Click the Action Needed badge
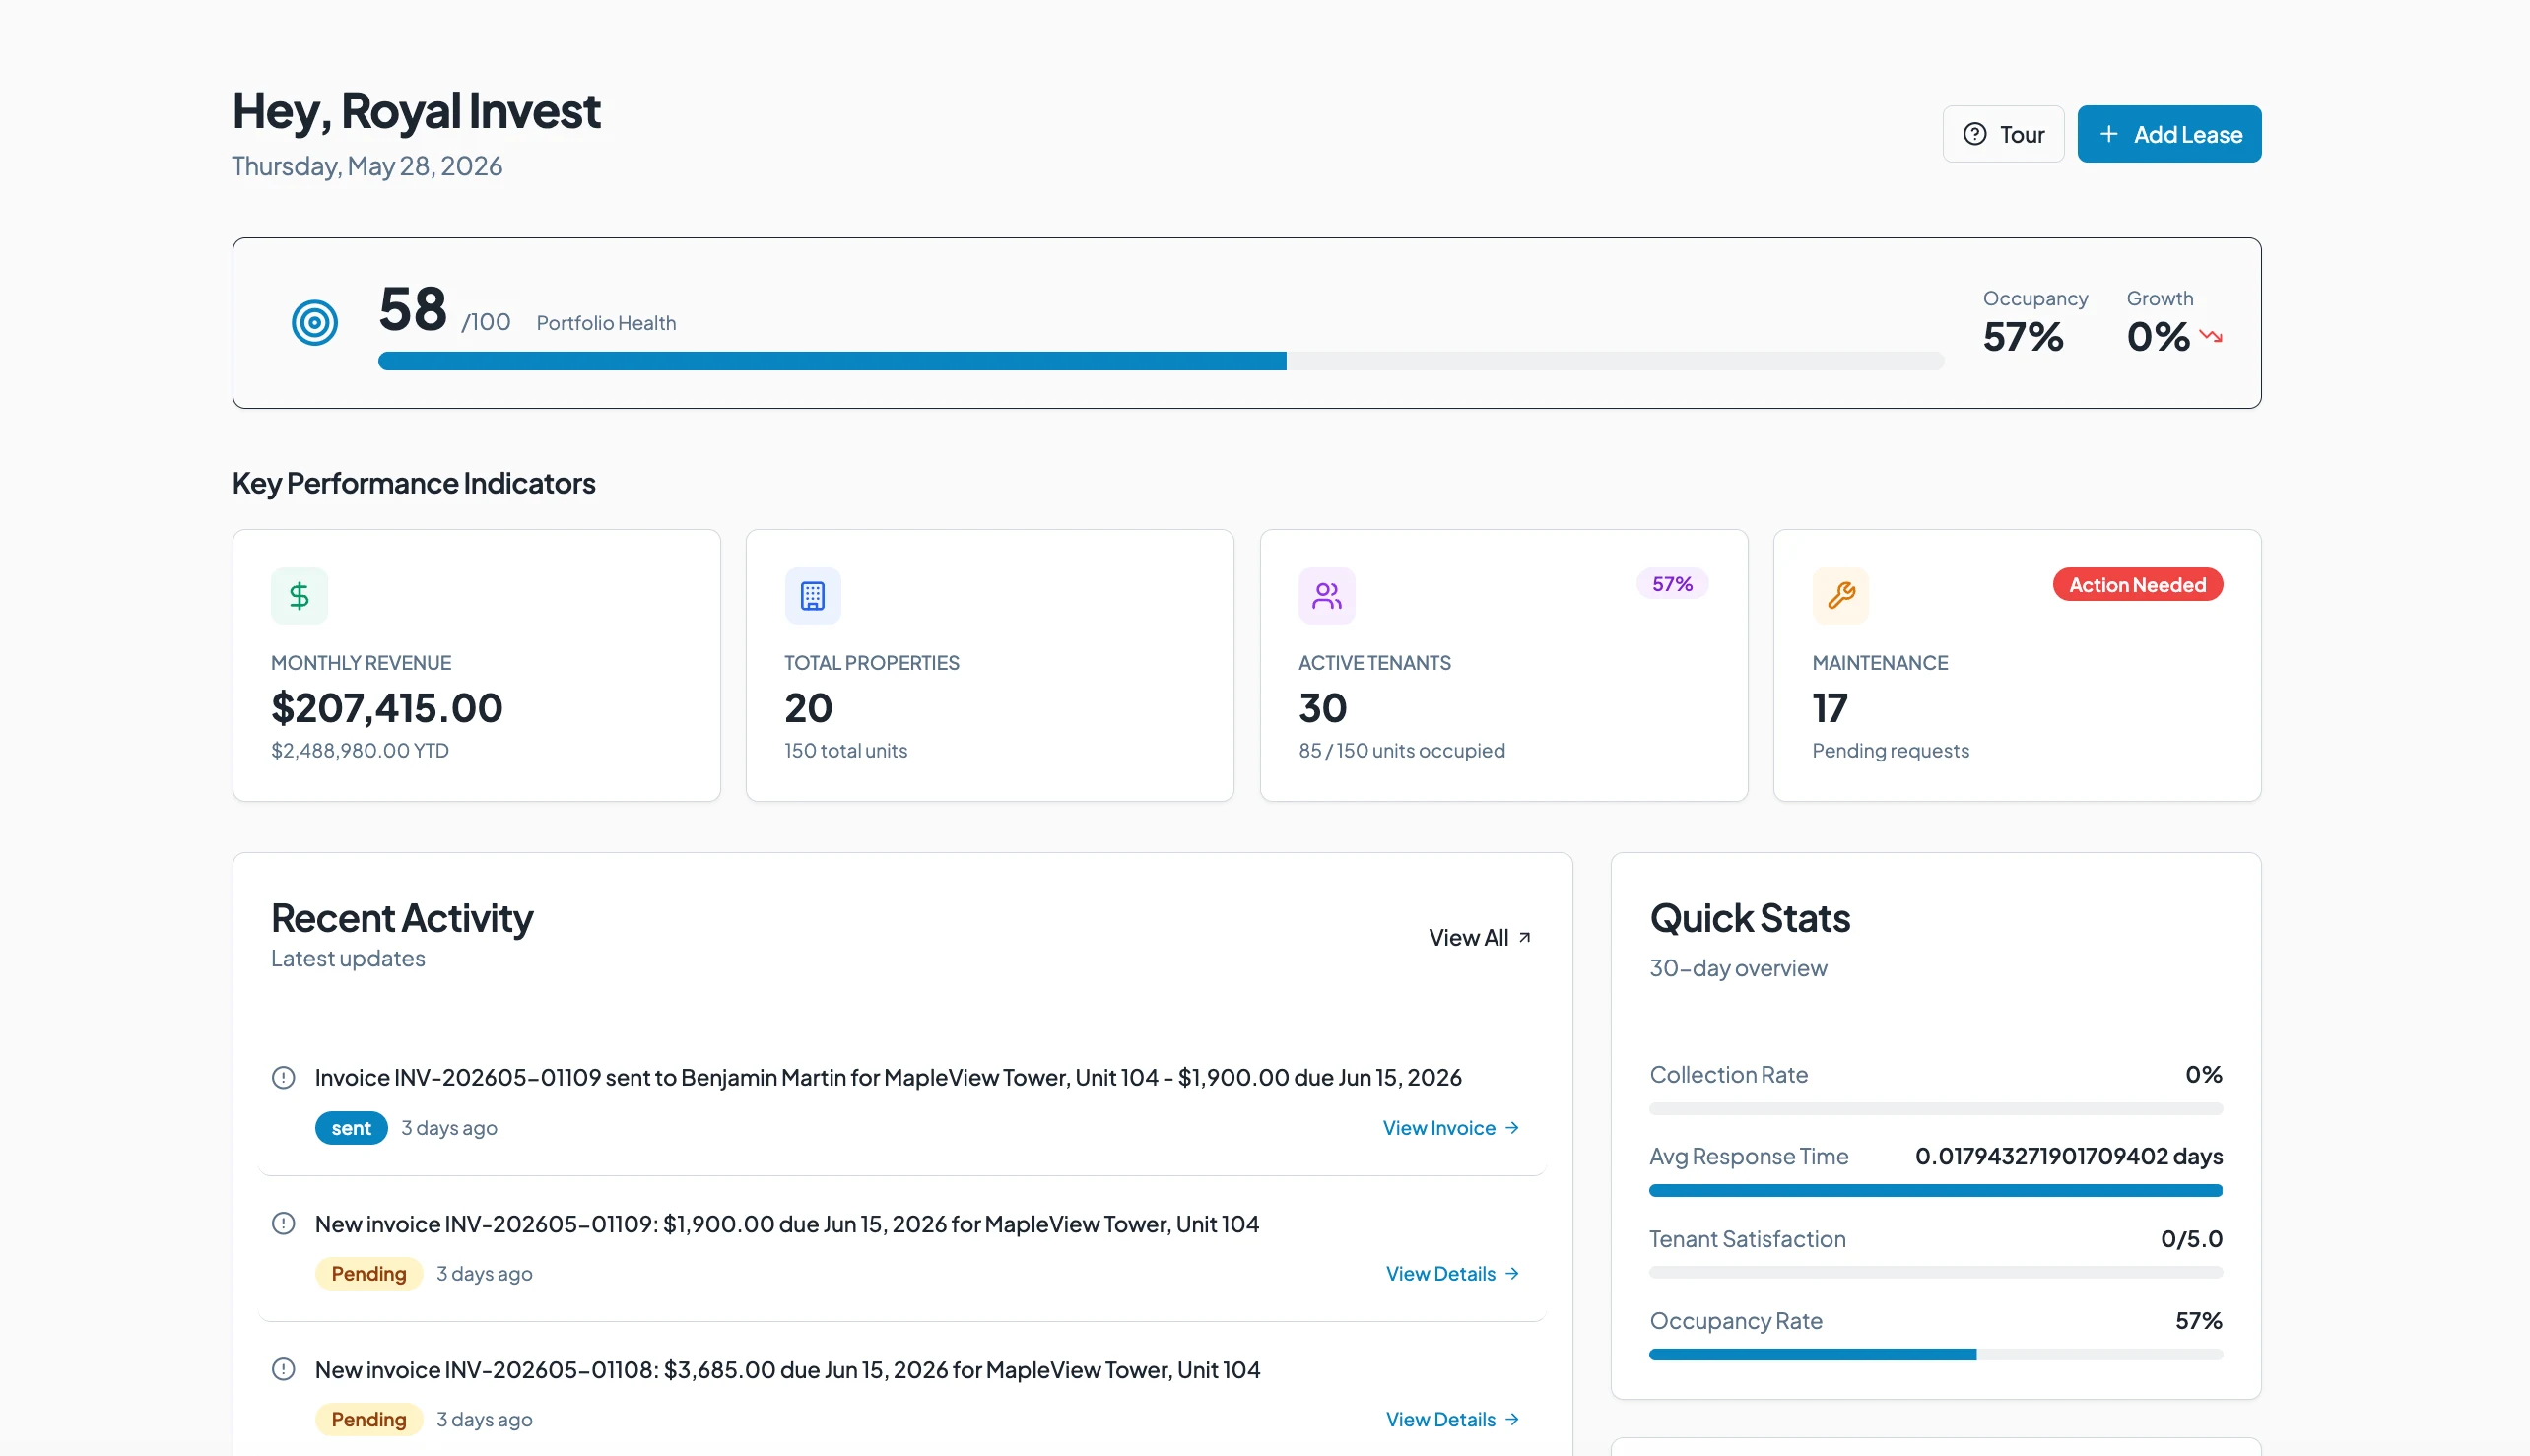This screenshot has height=1456, width=2530. coord(2137,585)
